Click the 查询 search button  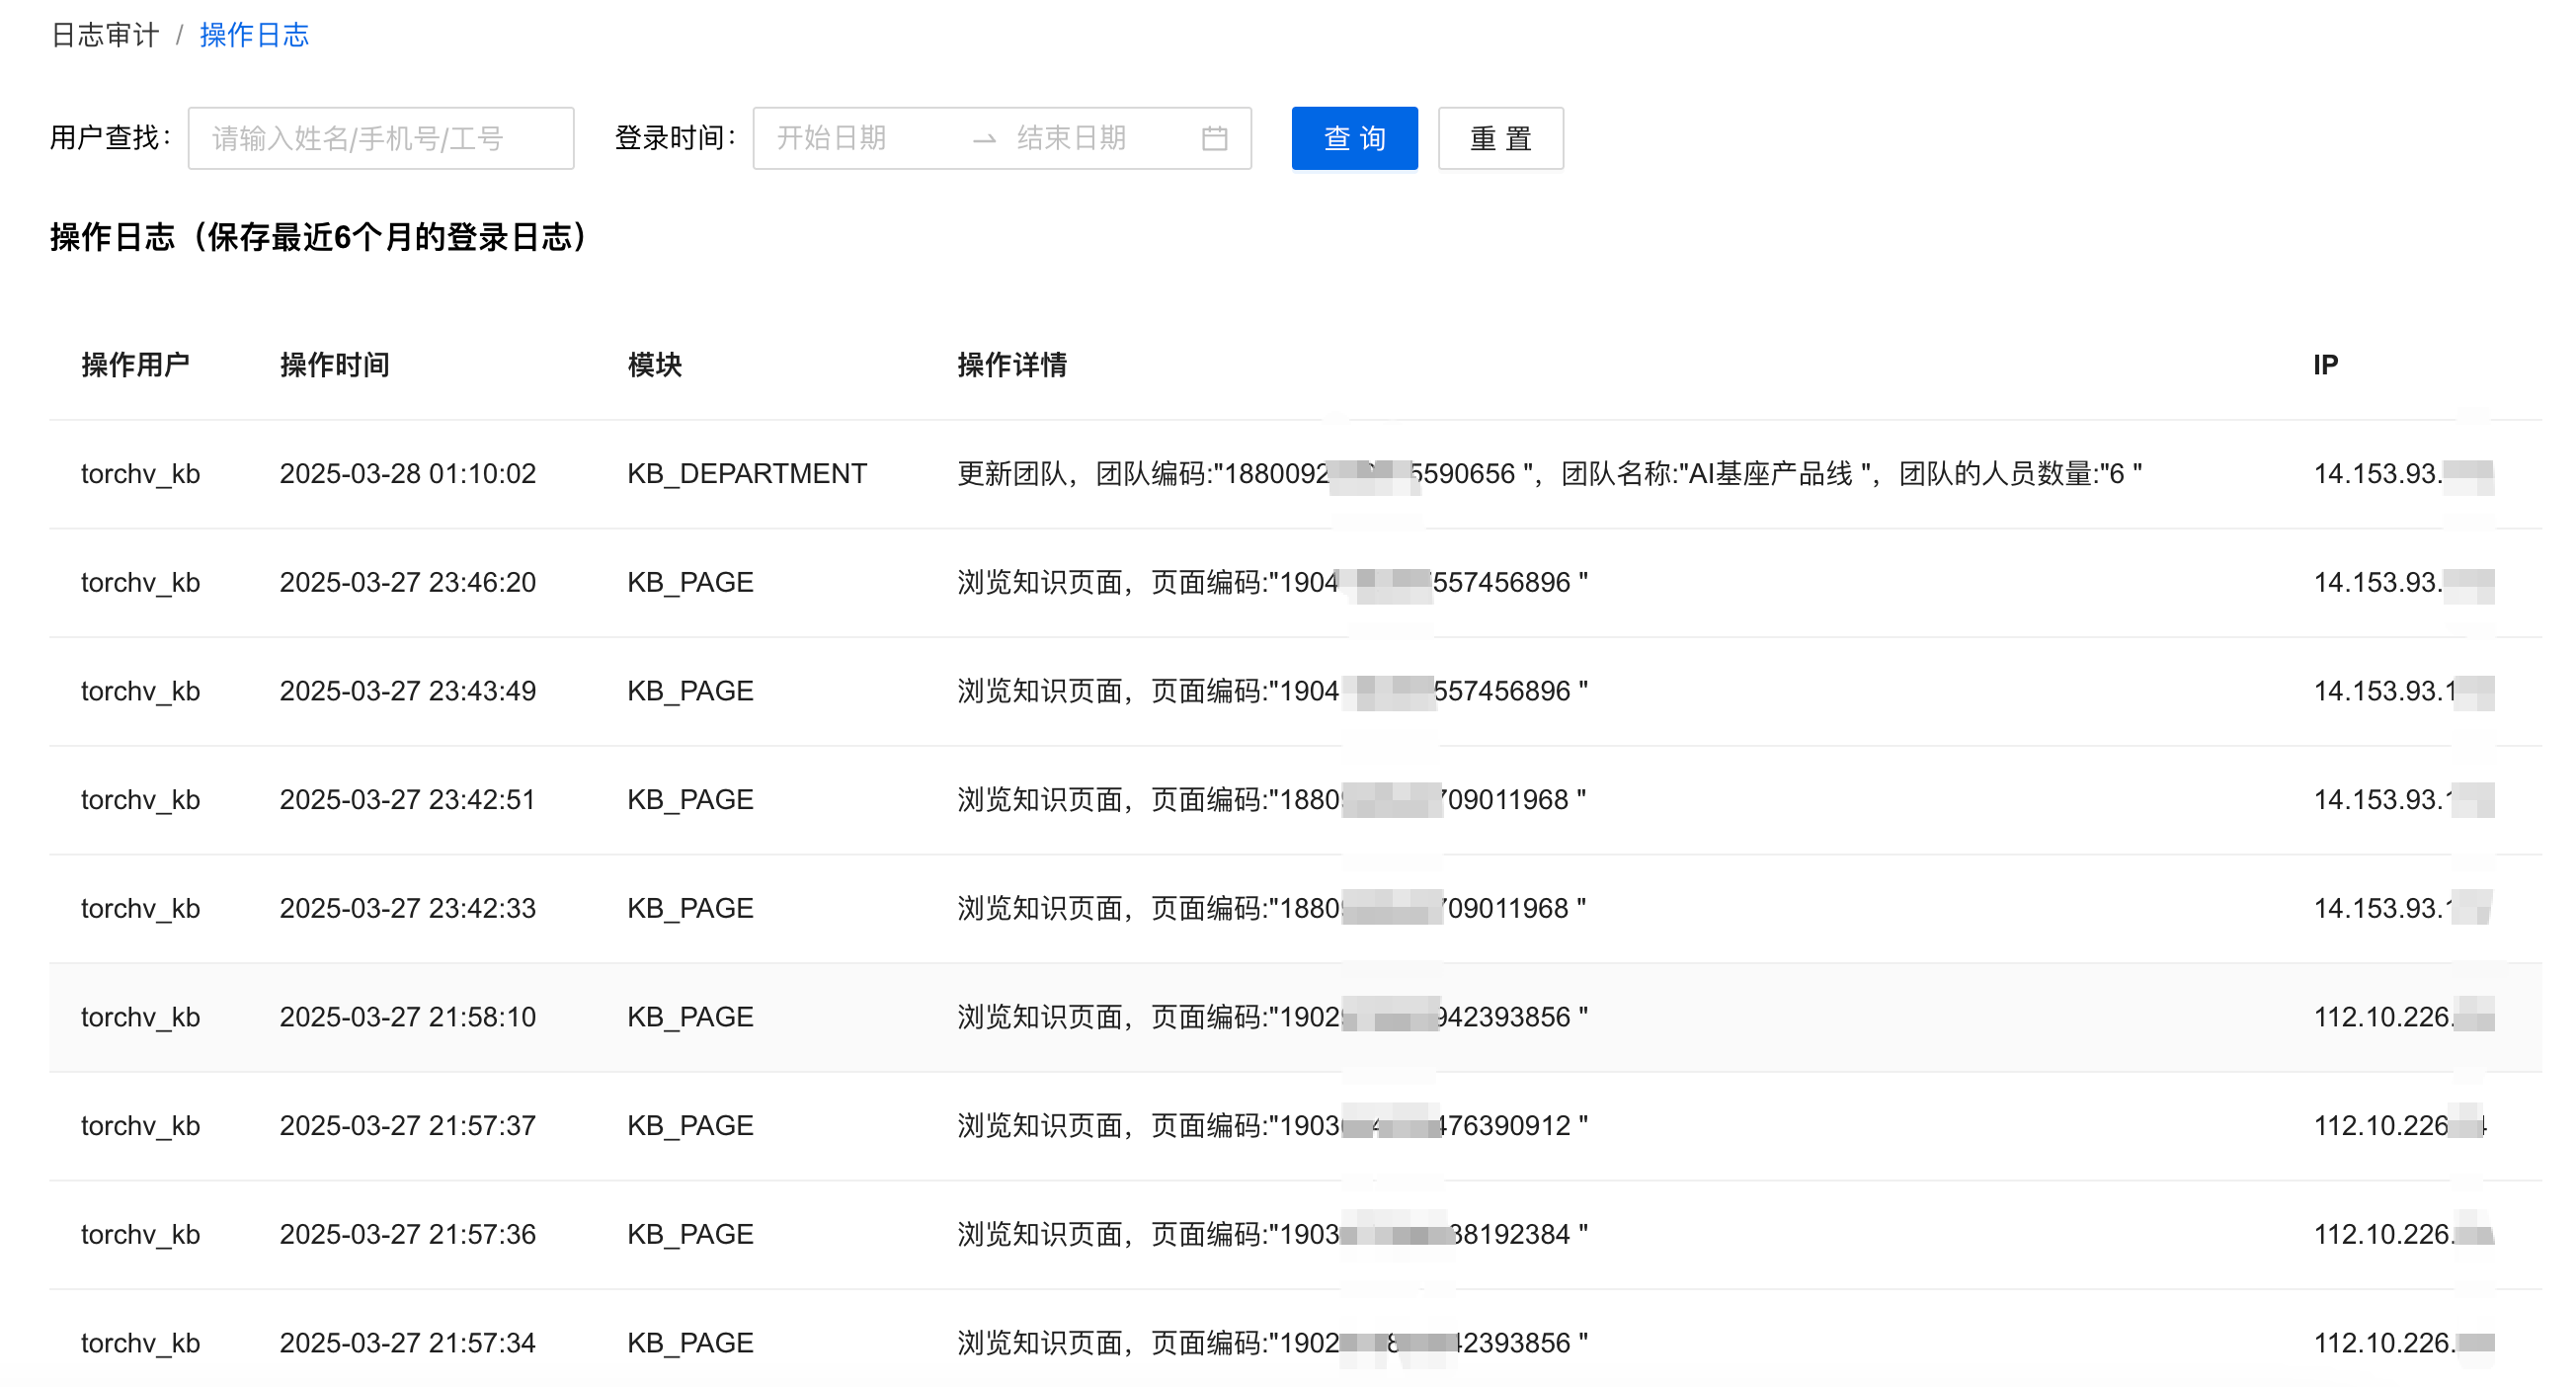coord(1354,138)
